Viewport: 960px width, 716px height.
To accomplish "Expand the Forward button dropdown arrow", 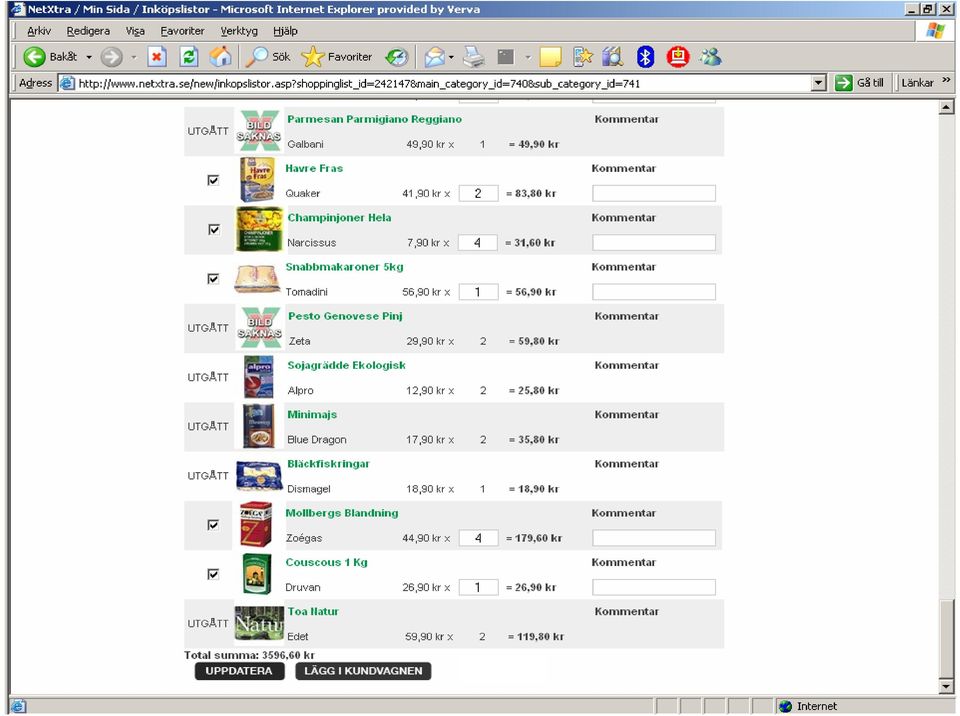I will tap(133, 57).
